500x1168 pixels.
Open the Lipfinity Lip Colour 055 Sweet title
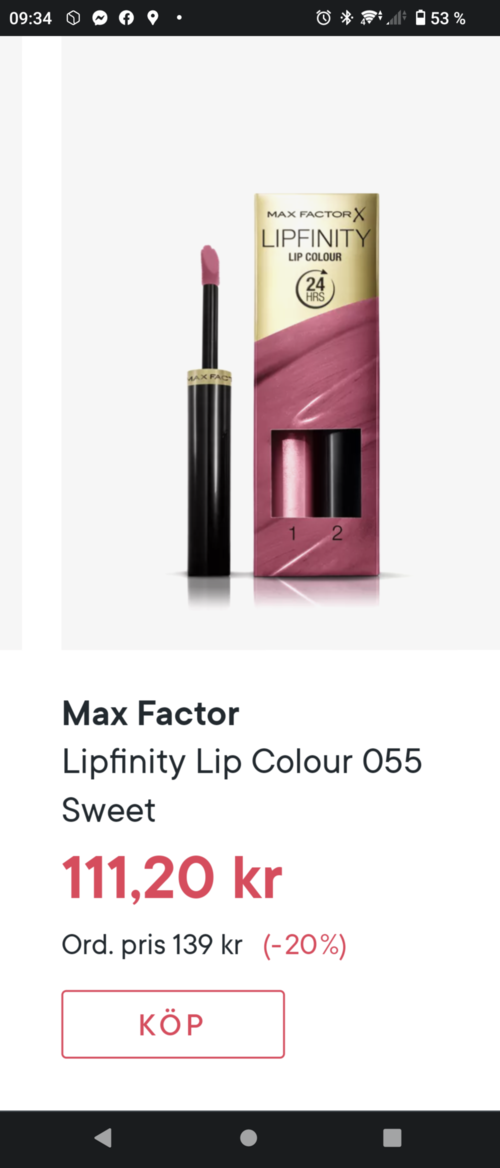pos(242,786)
